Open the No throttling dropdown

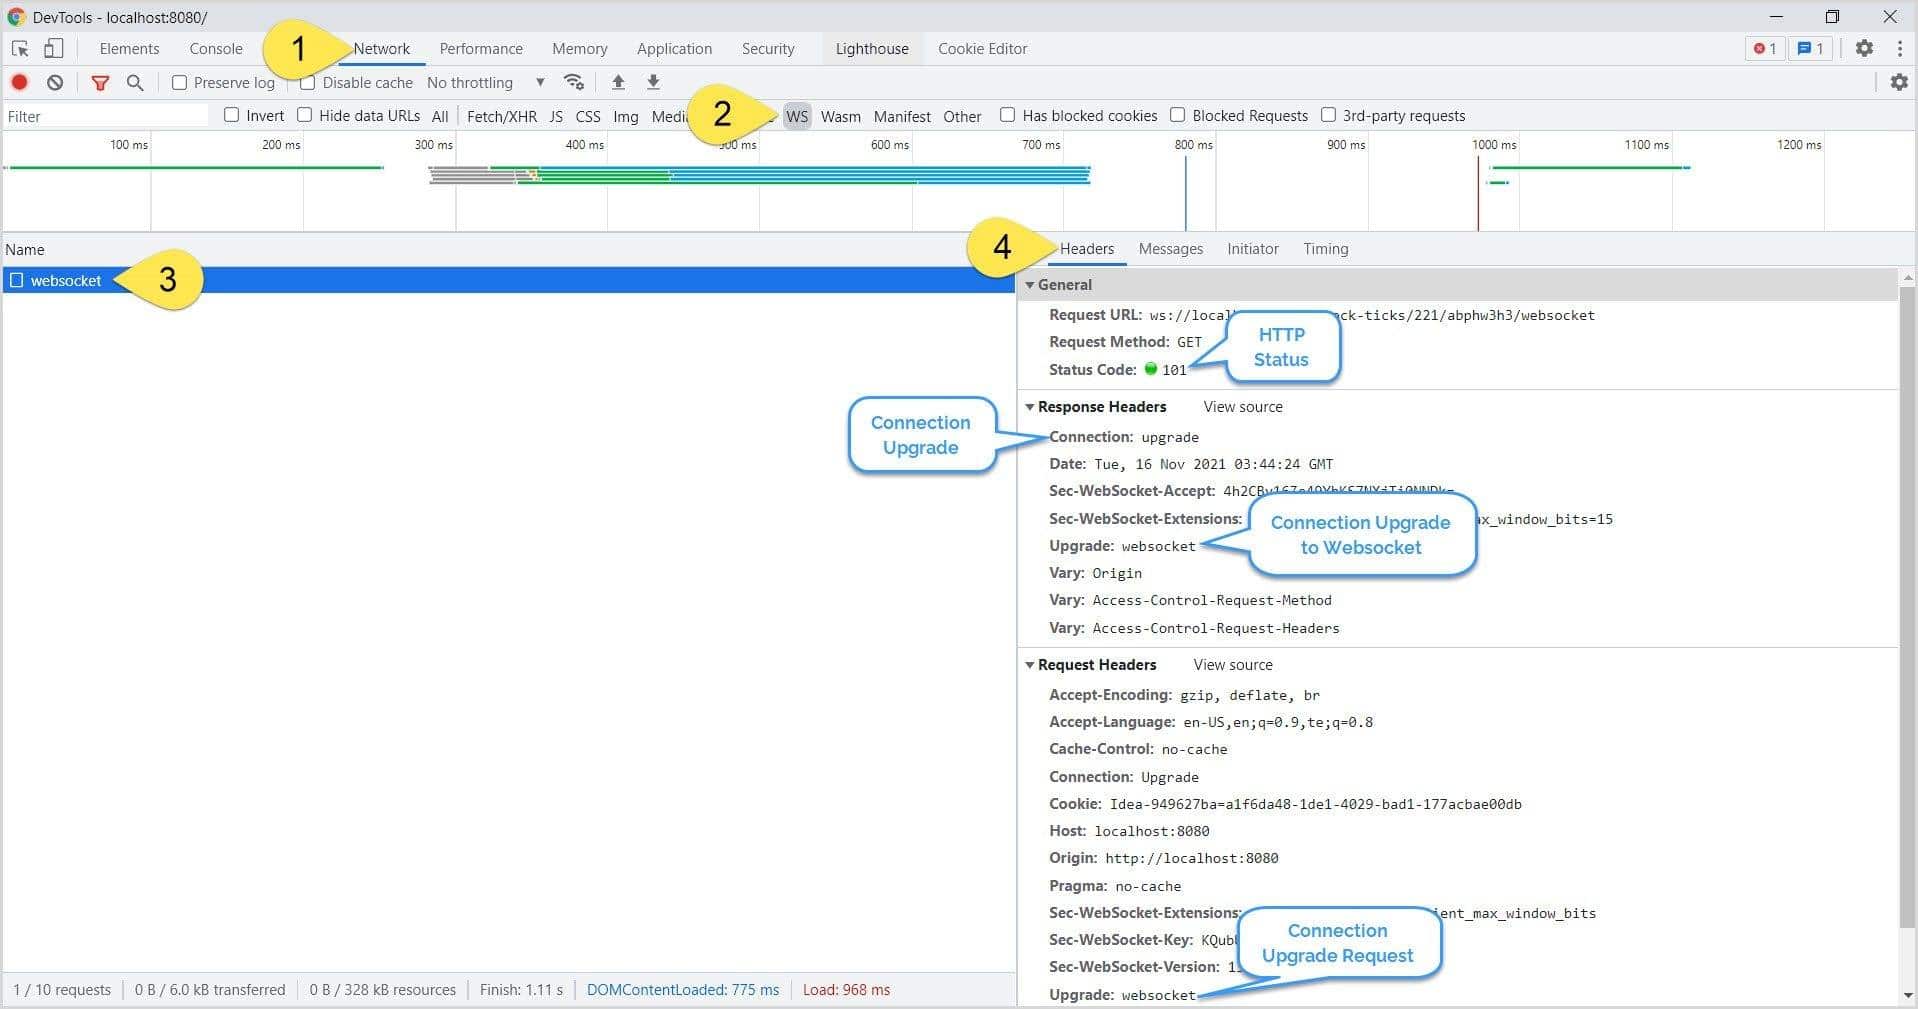pyautogui.click(x=485, y=82)
